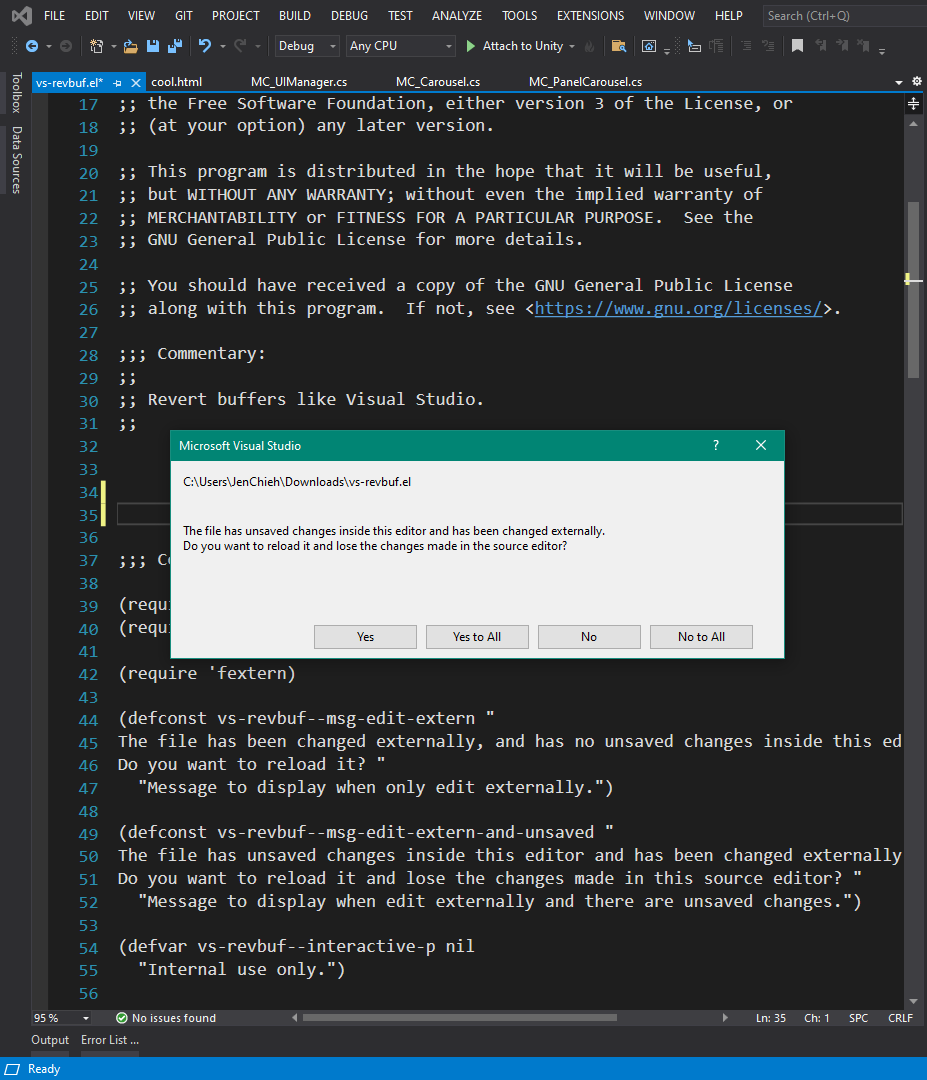Click the vertical scrollbar thumb
This screenshot has height=1080, width=927.
coord(913,289)
